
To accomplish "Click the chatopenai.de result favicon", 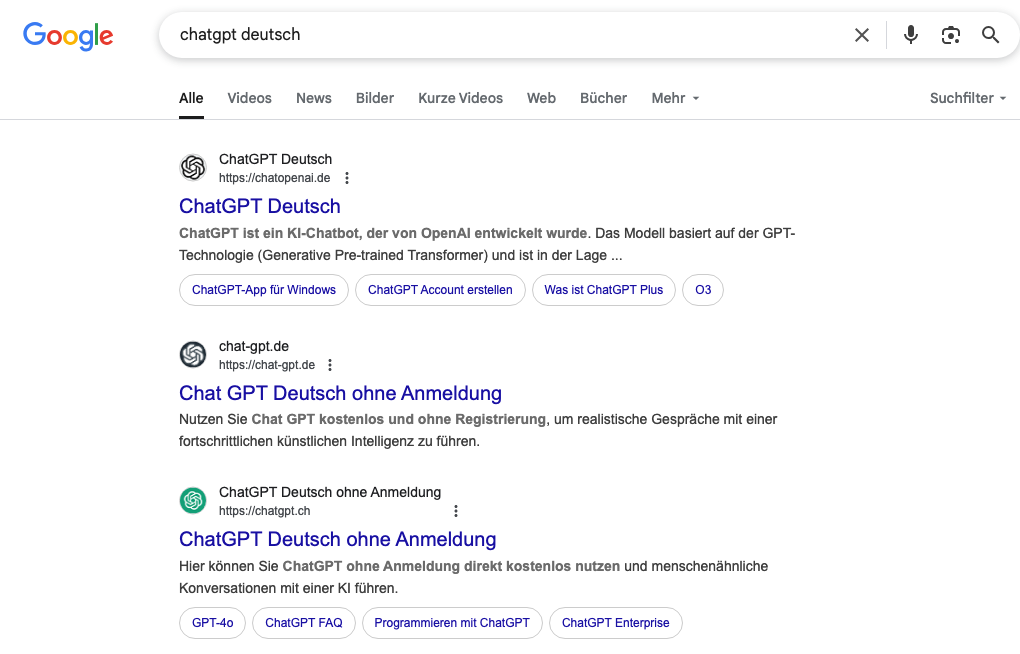I will tap(193, 168).
